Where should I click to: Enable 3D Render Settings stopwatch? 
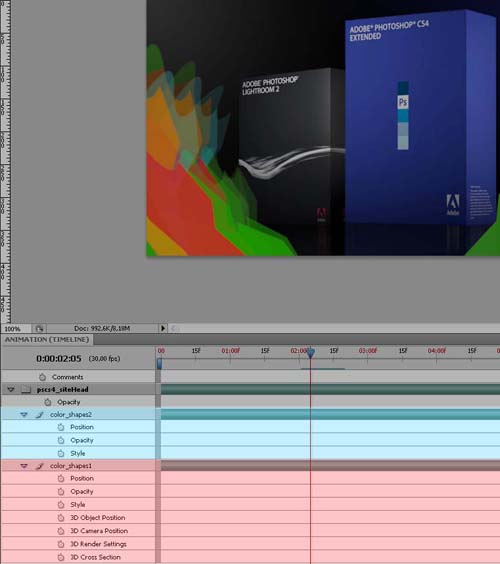pos(61,544)
